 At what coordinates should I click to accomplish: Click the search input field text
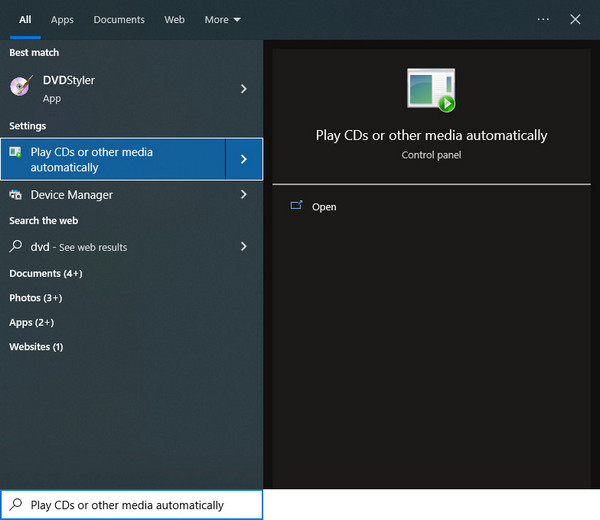tap(127, 505)
